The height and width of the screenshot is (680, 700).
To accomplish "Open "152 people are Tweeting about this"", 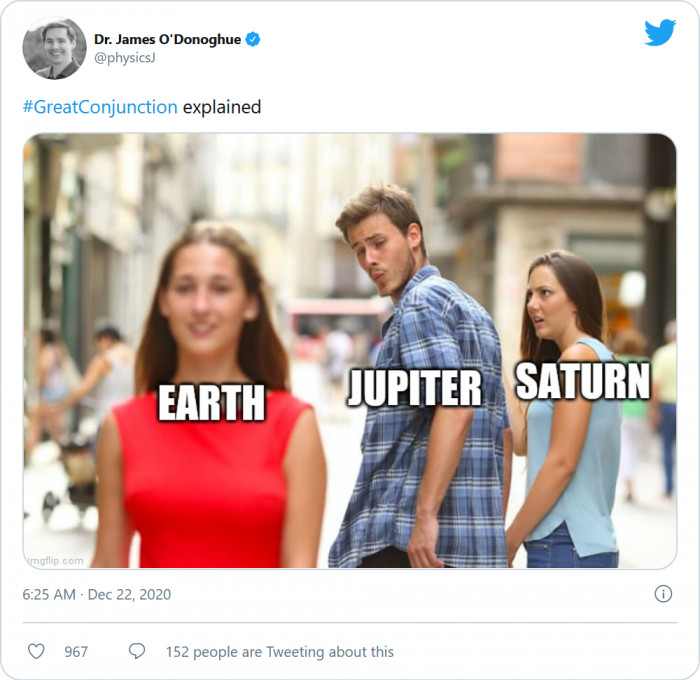I will point(280,652).
